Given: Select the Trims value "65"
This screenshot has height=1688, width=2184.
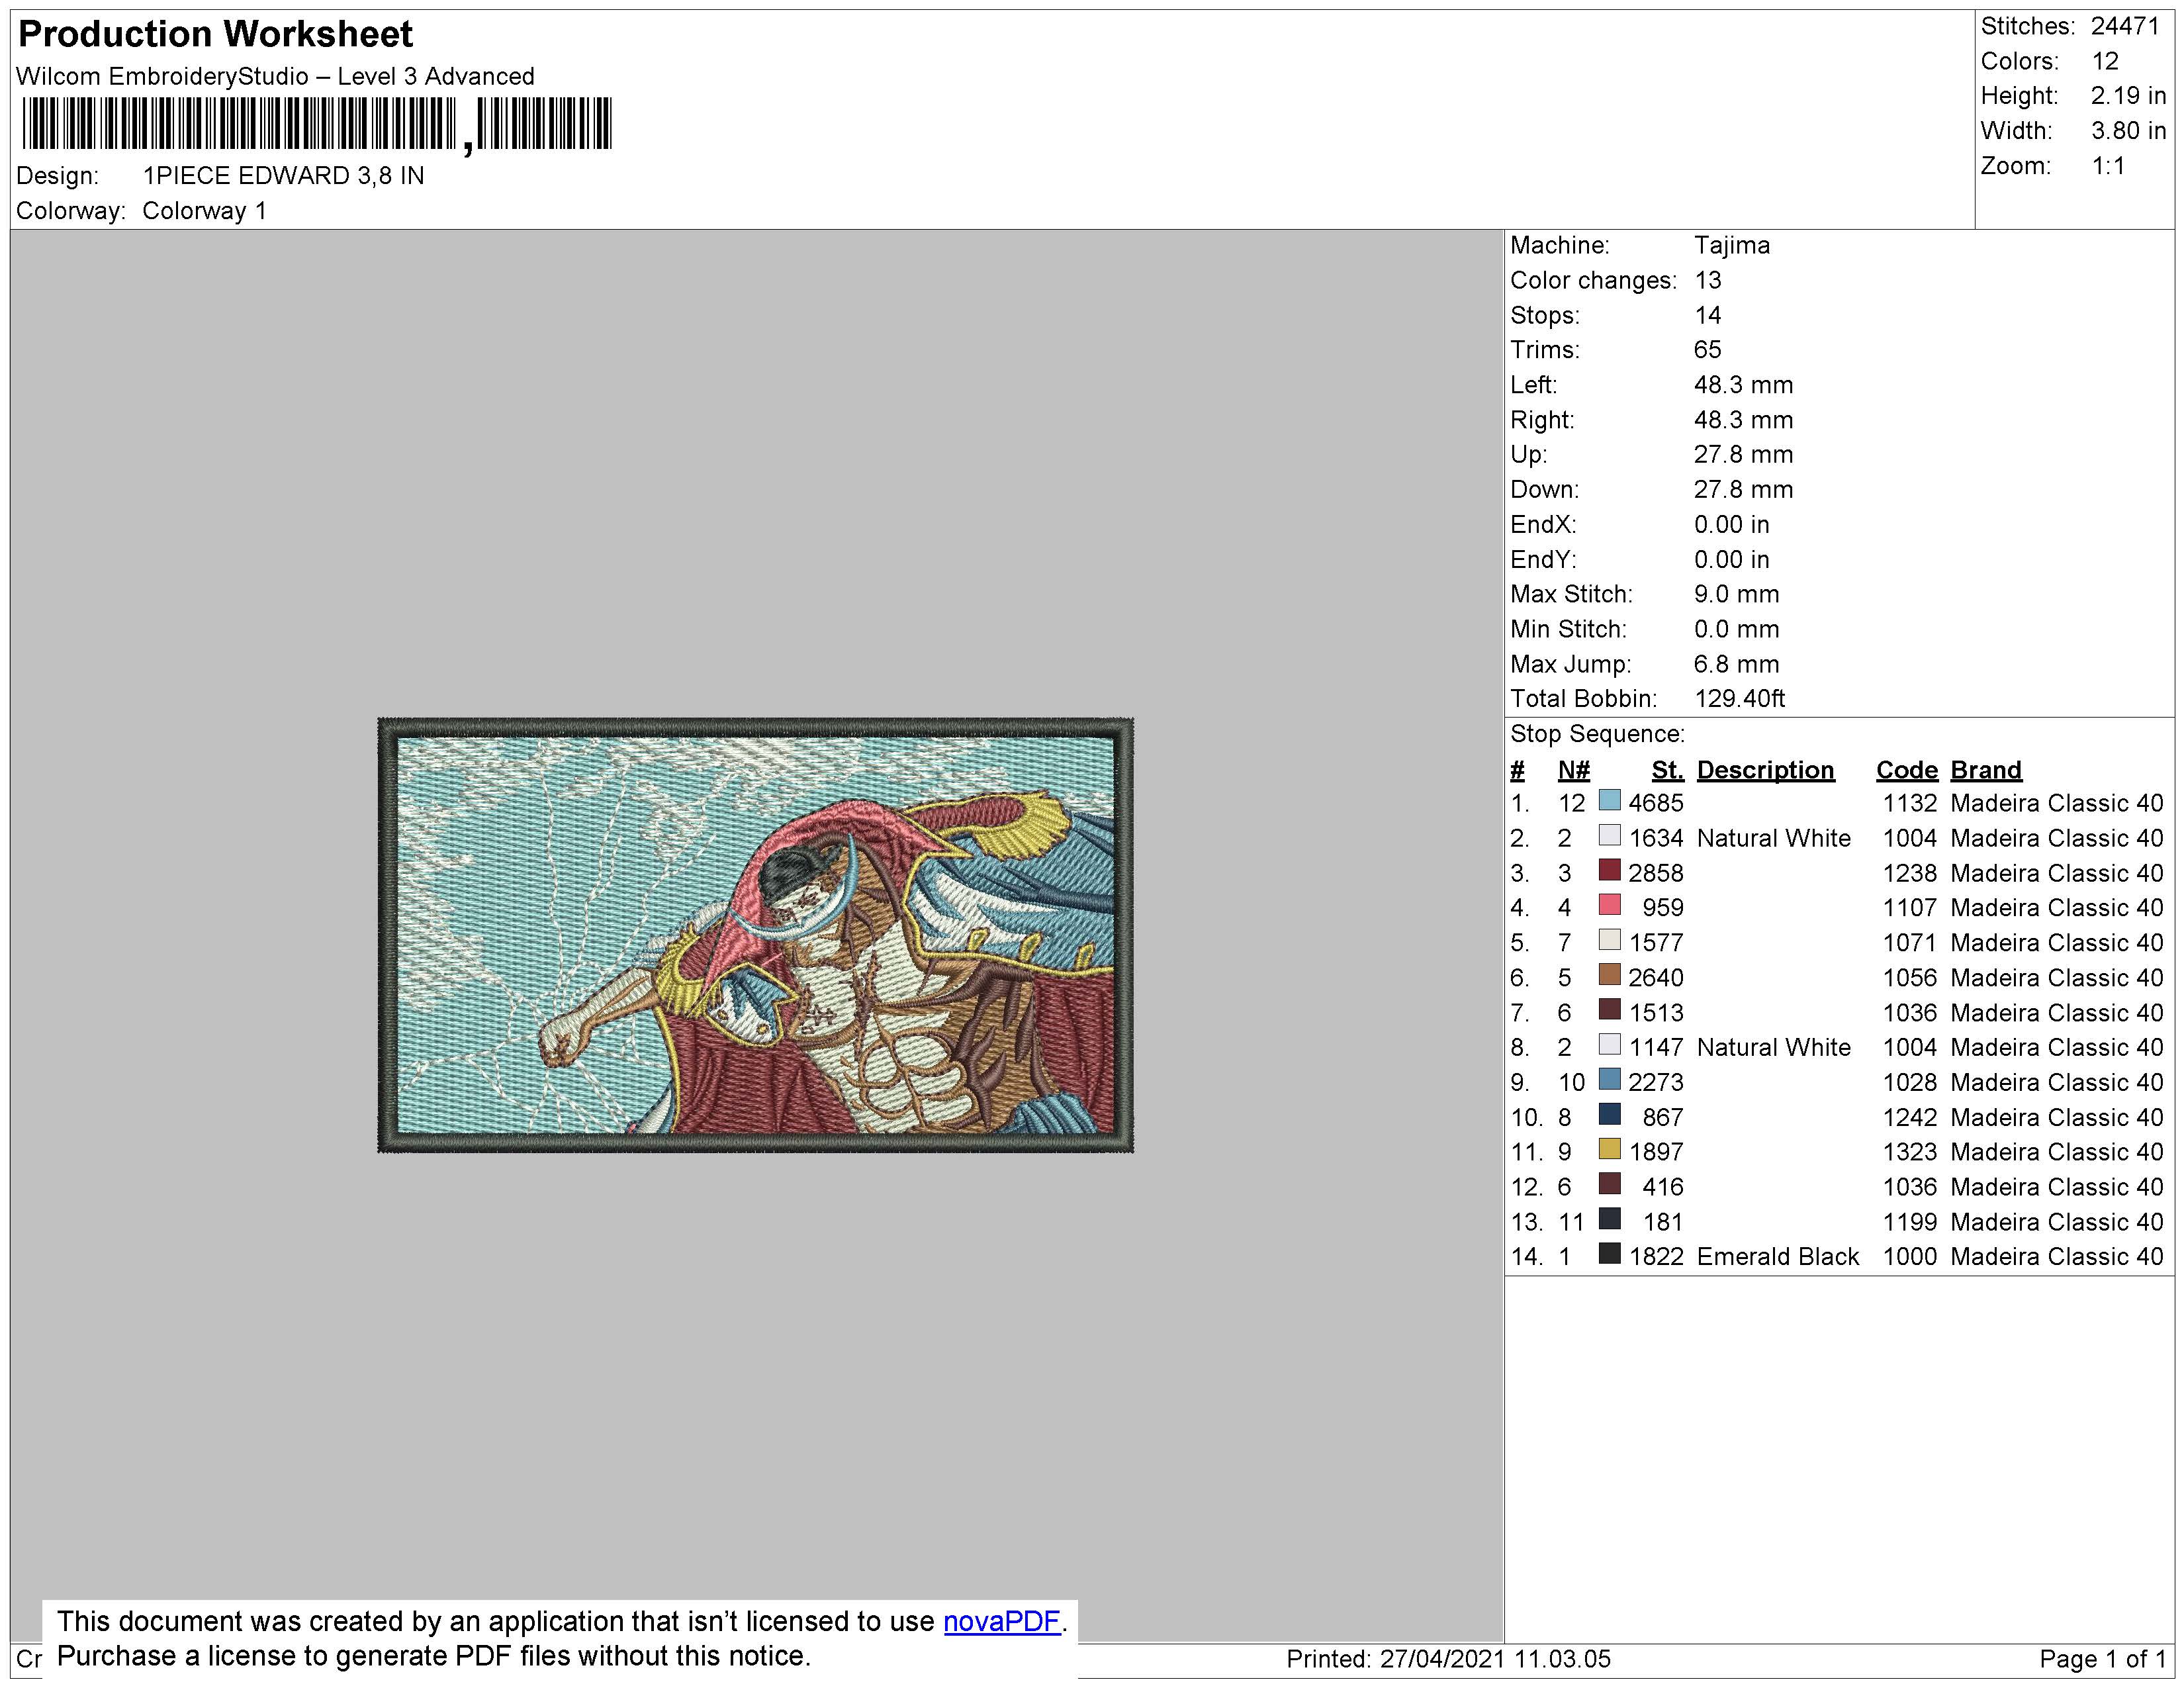Looking at the screenshot, I should pyautogui.click(x=1707, y=350).
